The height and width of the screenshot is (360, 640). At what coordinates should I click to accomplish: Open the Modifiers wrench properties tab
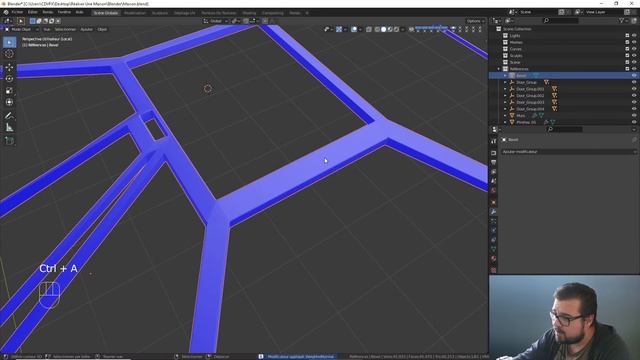(x=493, y=211)
